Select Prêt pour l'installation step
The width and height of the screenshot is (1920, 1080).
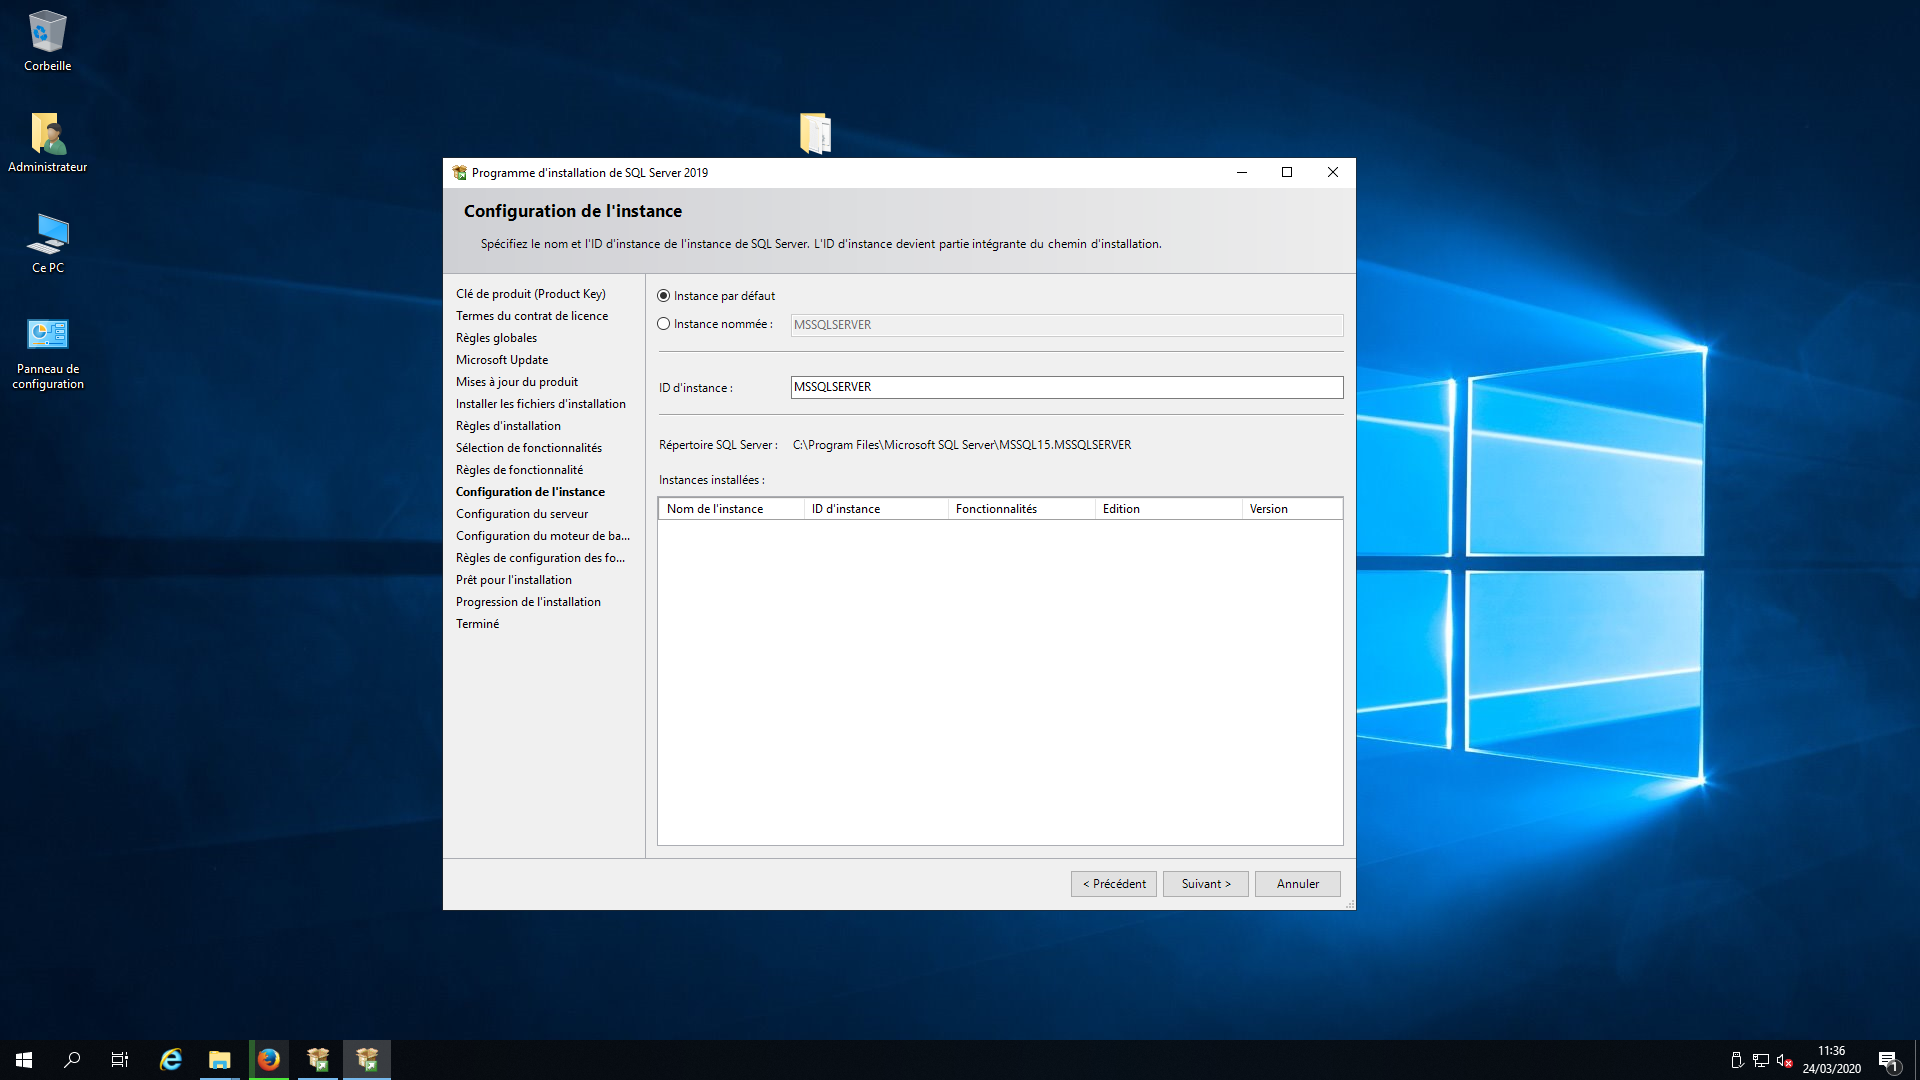click(x=513, y=580)
